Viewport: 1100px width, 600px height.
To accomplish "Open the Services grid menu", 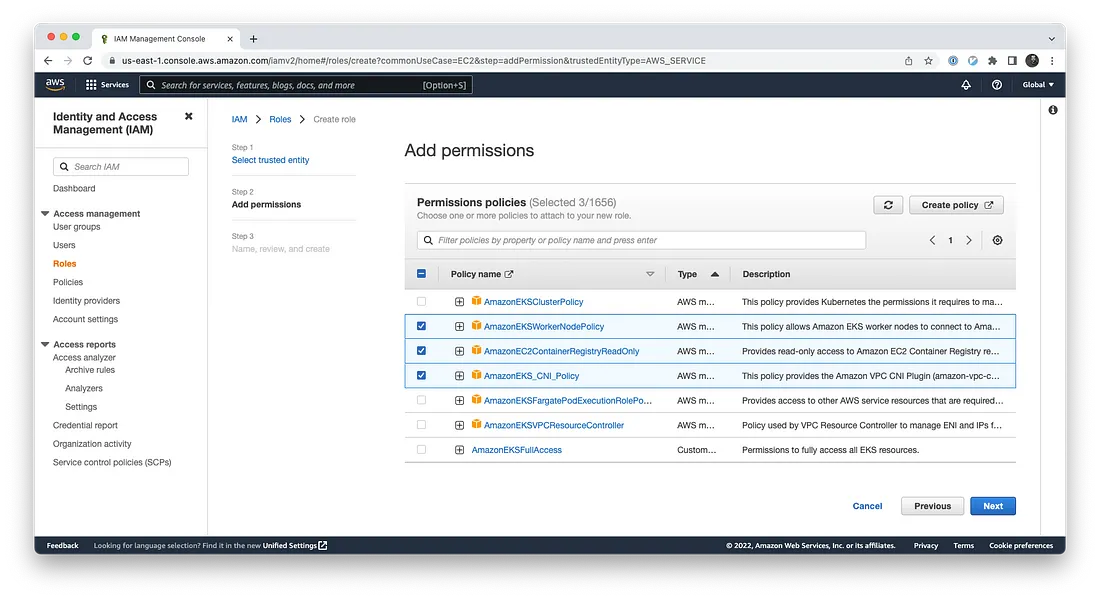I will [107, 85].
